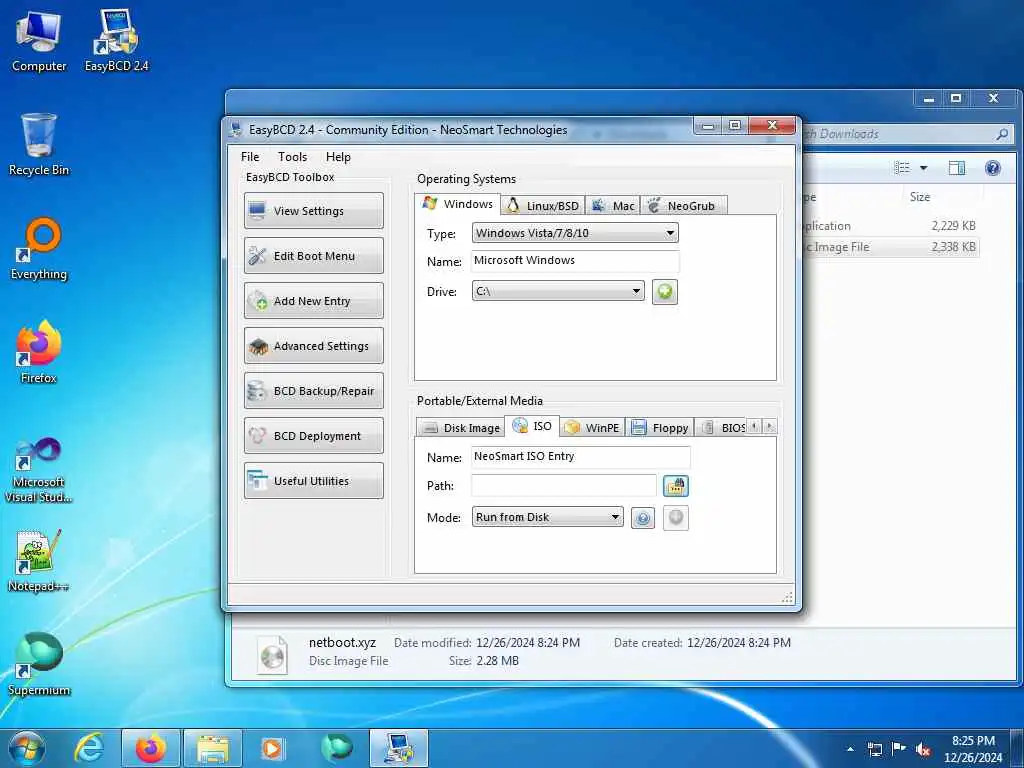The image size is (1024, 768).
Task: Switch to Firefox in the taskbar
Action: coord(151,748)
